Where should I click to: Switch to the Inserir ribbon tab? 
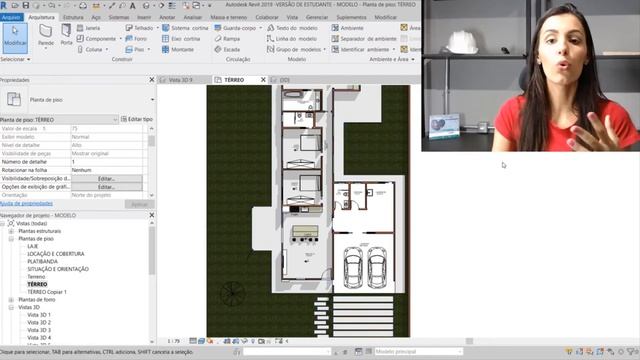click(144, 17)
